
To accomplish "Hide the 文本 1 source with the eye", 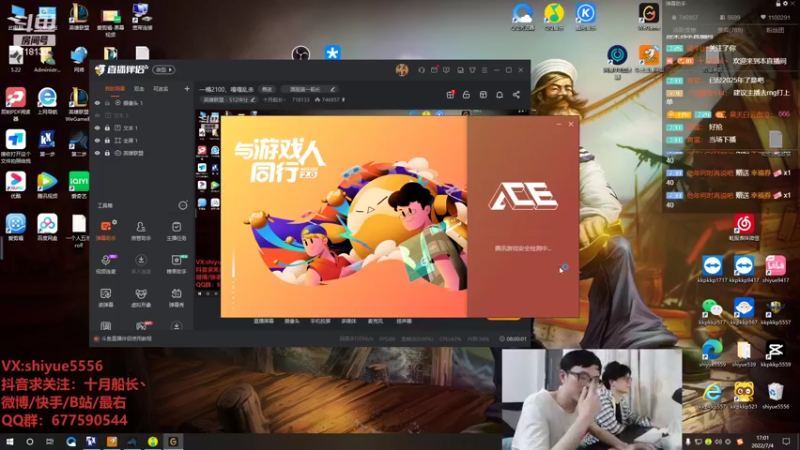I will coord(97,128).
